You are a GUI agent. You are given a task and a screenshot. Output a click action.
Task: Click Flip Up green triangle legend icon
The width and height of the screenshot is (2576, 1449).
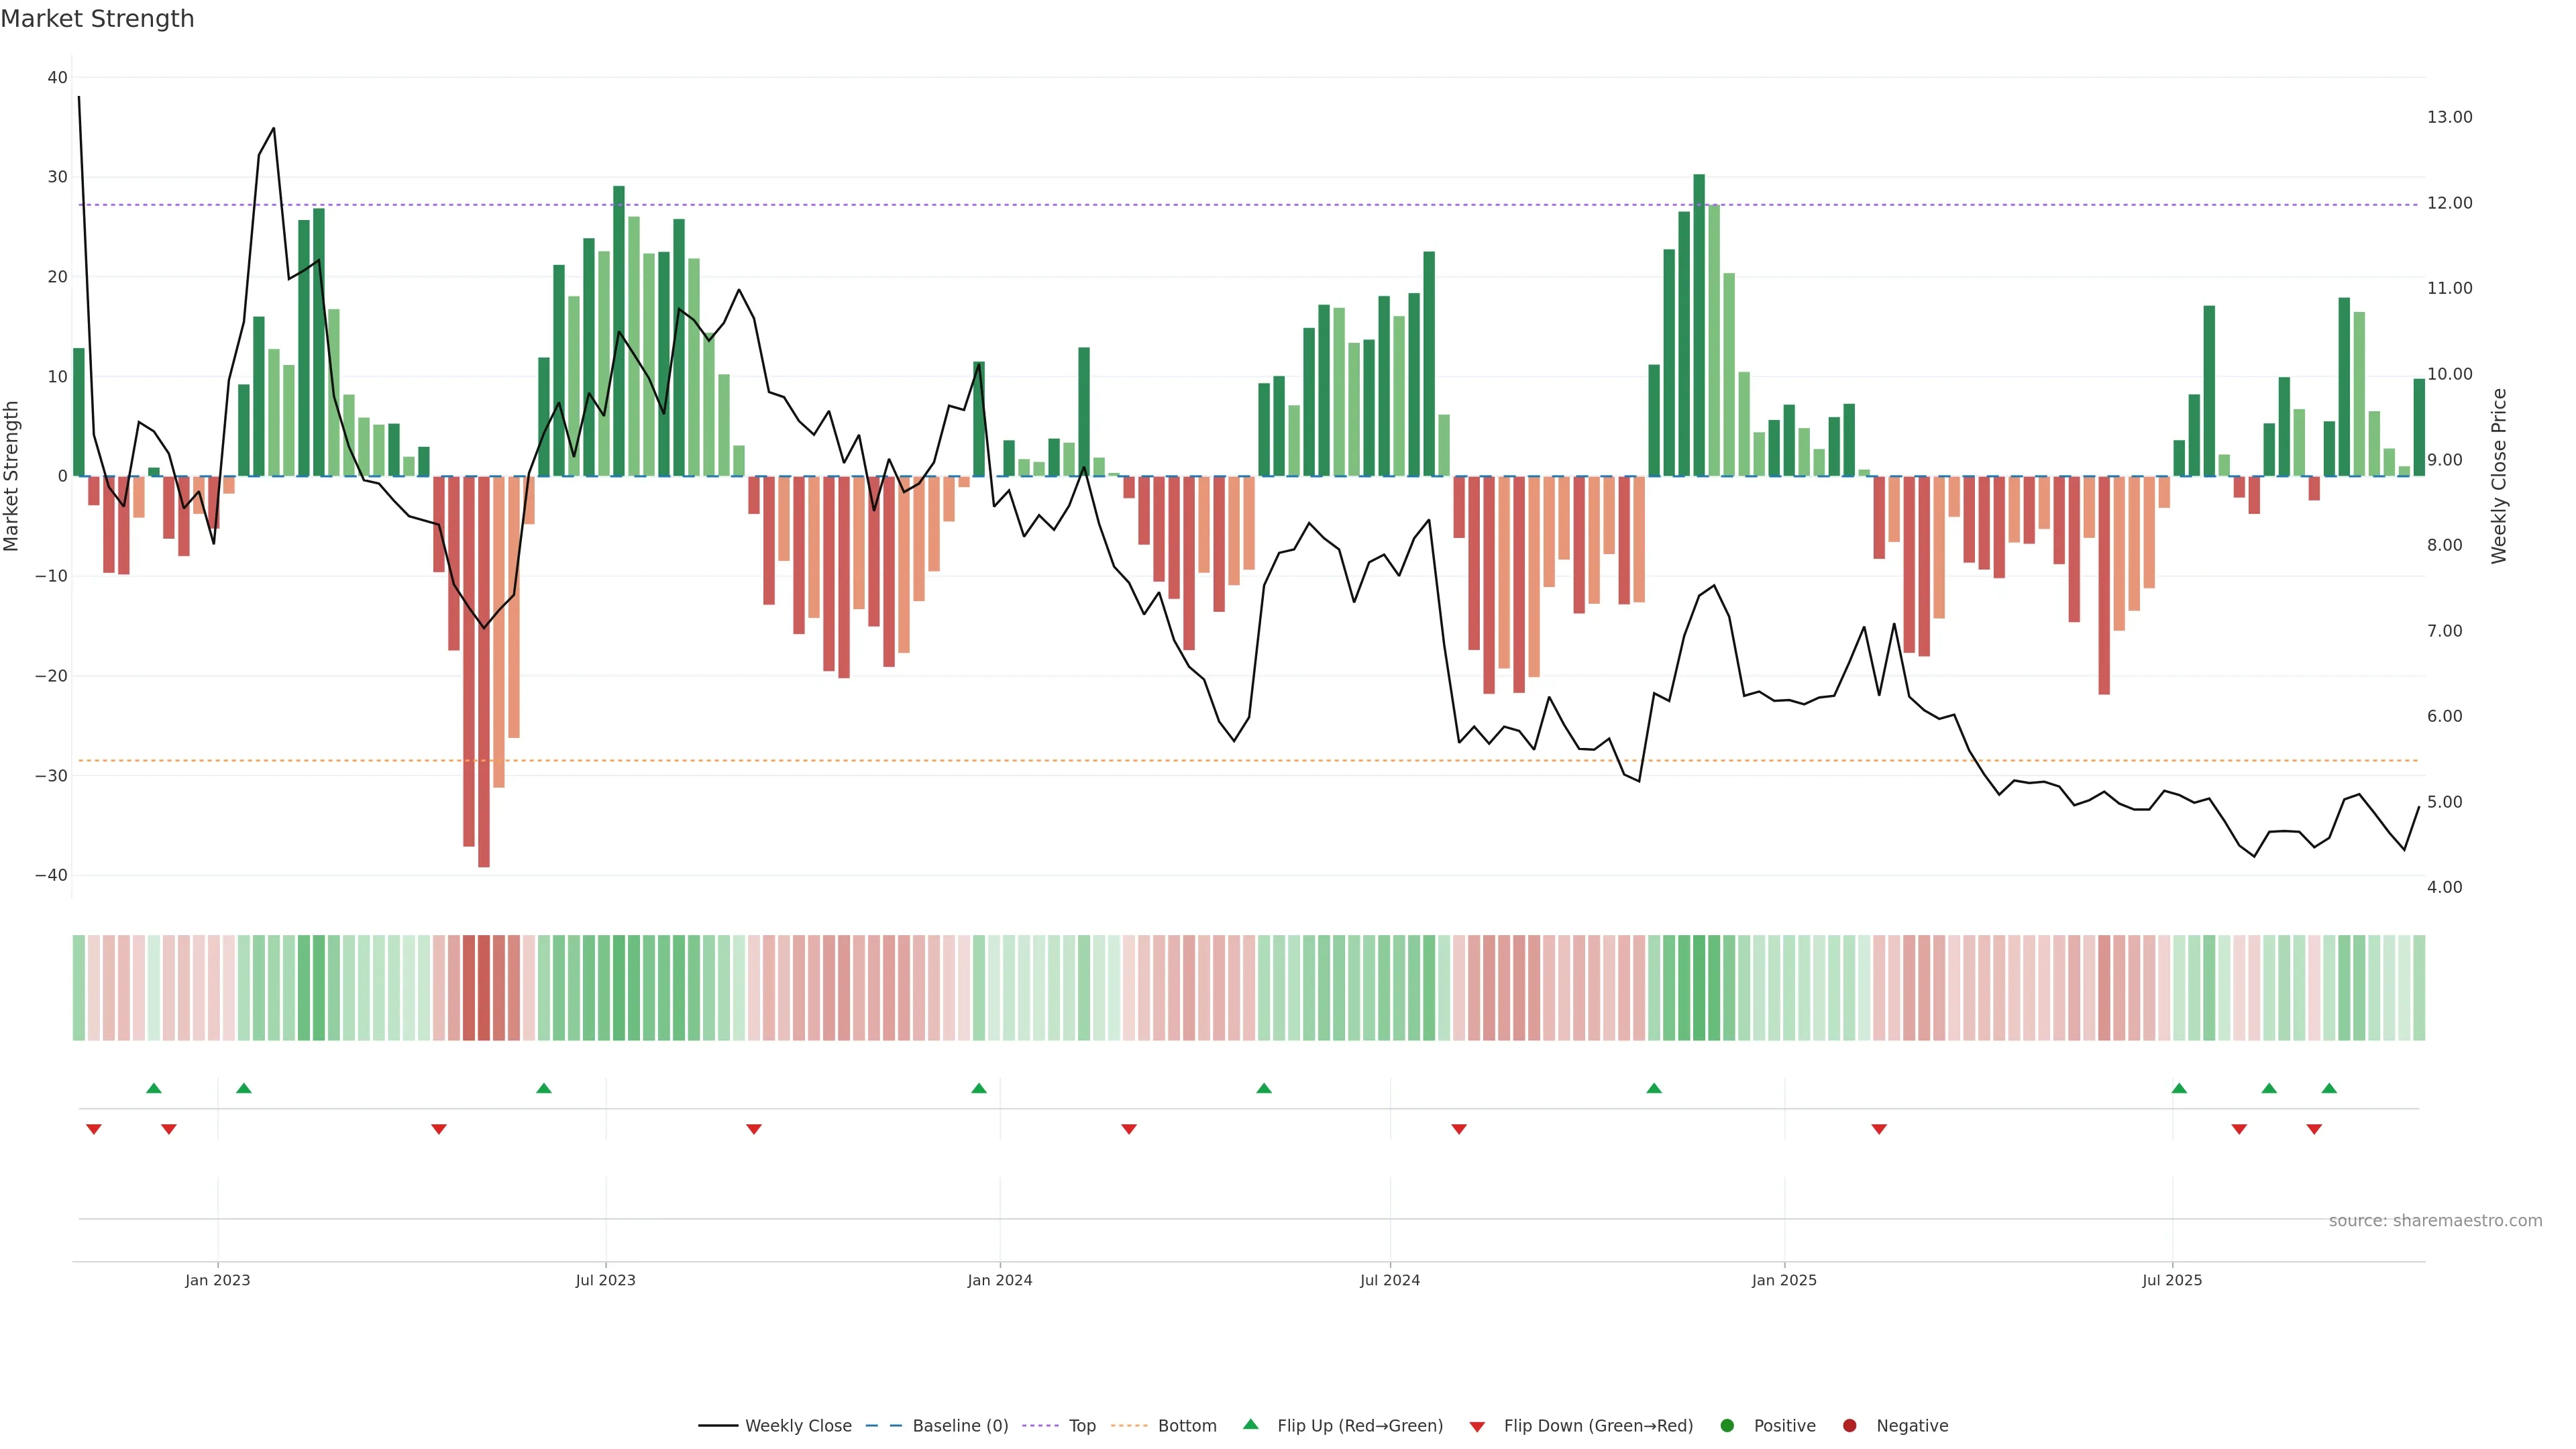point(1250,1425)
